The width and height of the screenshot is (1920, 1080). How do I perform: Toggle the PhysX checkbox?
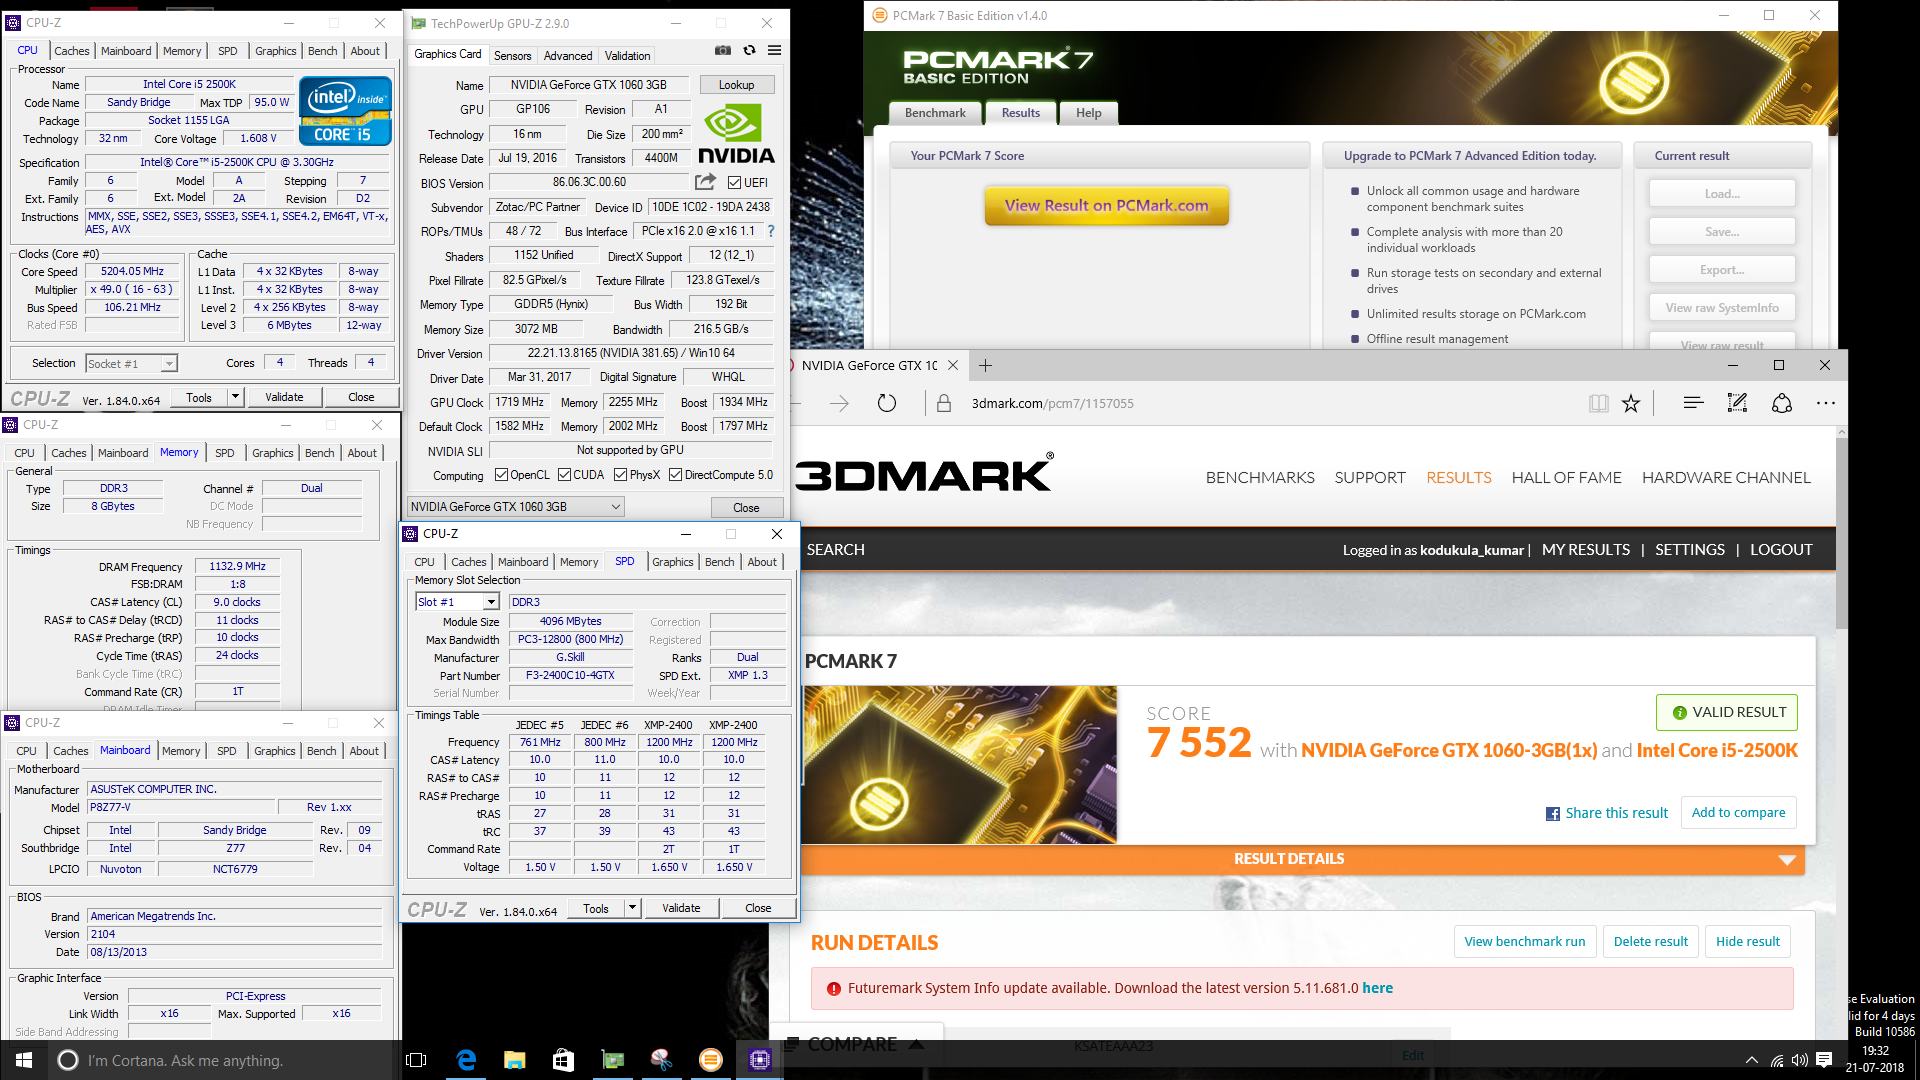coord(620,475)
